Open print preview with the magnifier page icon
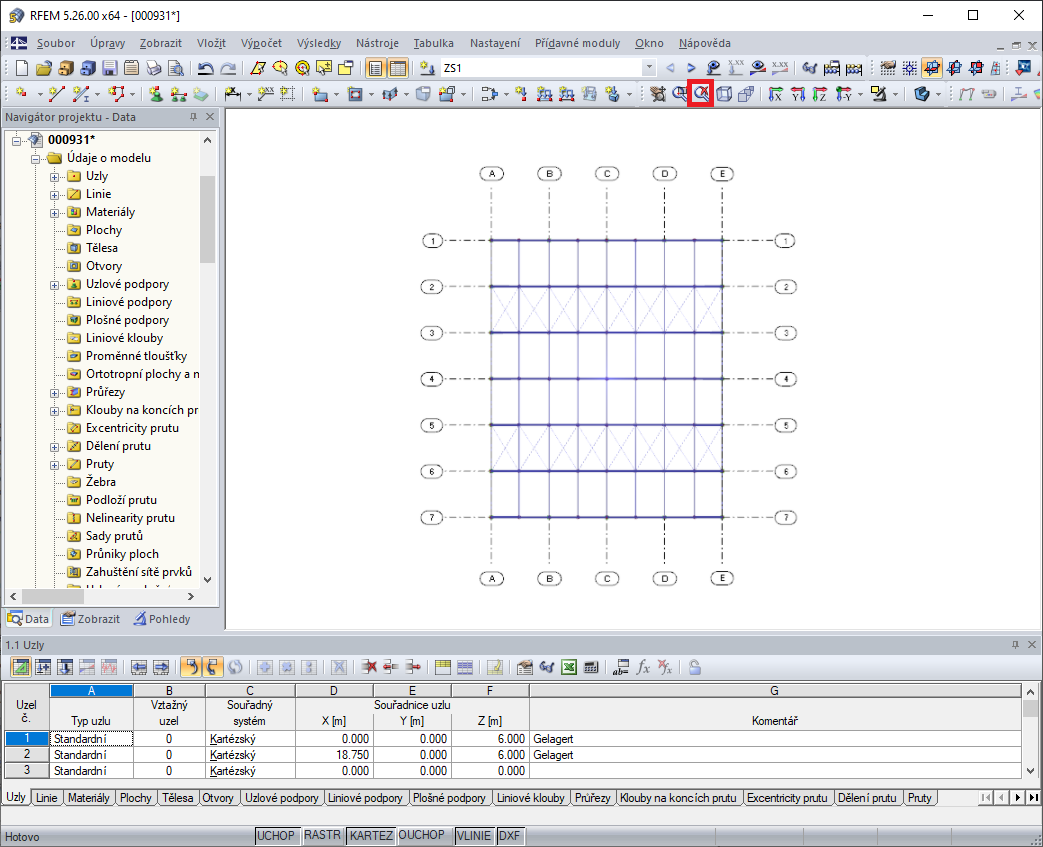1043x847 pixels. 176,68
